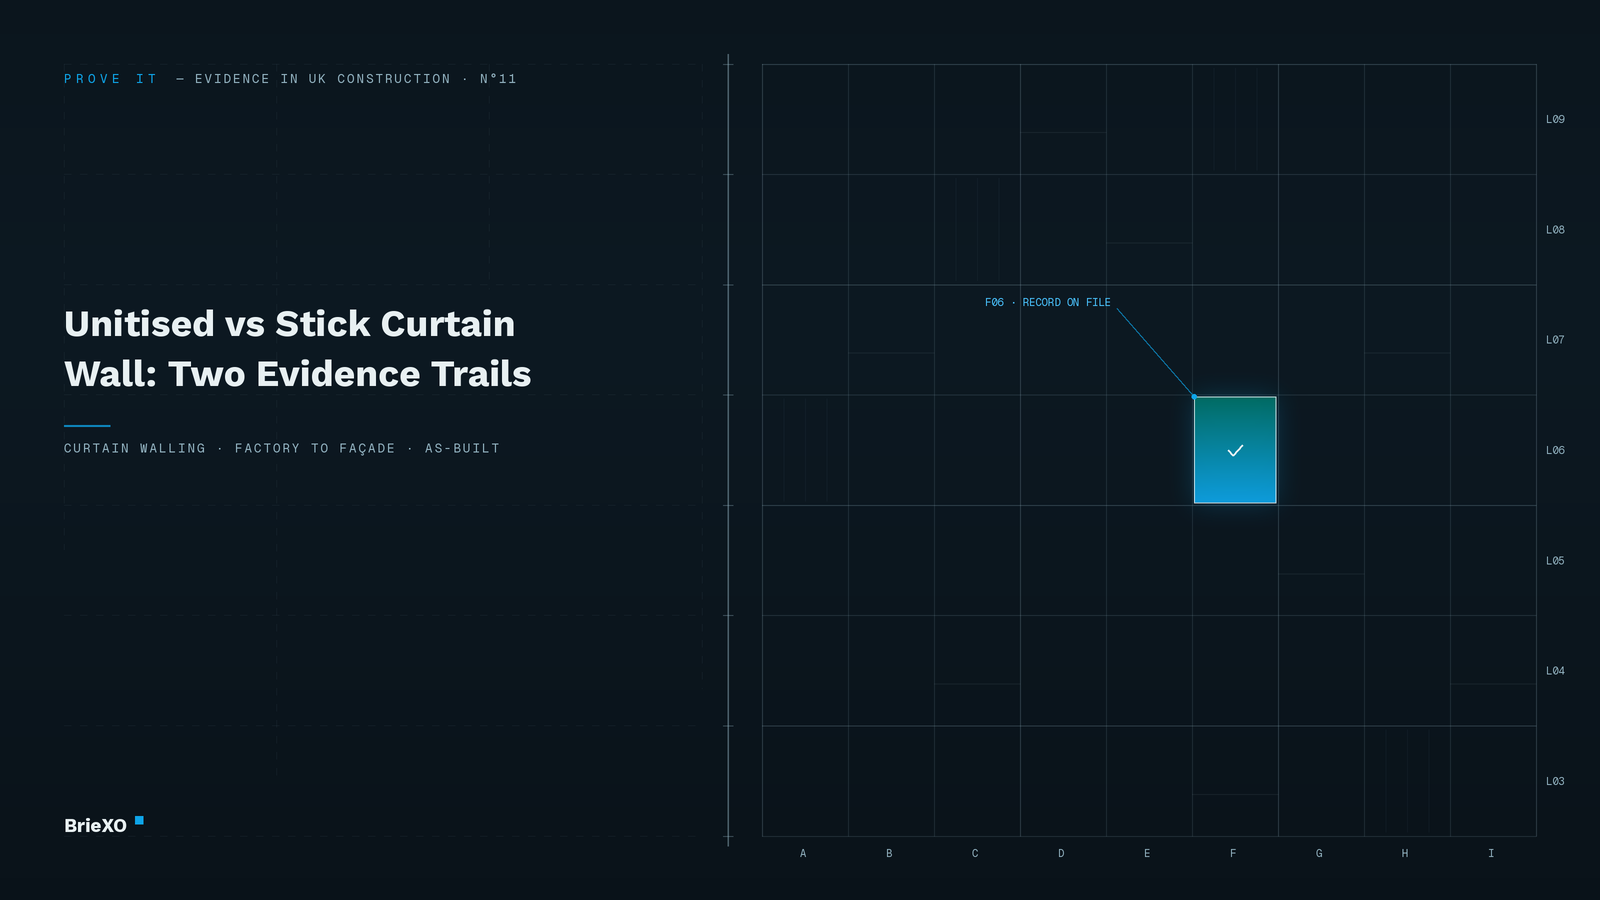This screenshot has height=900, width=1600.
Task: Click column label B
Action: tap(889, 853)
